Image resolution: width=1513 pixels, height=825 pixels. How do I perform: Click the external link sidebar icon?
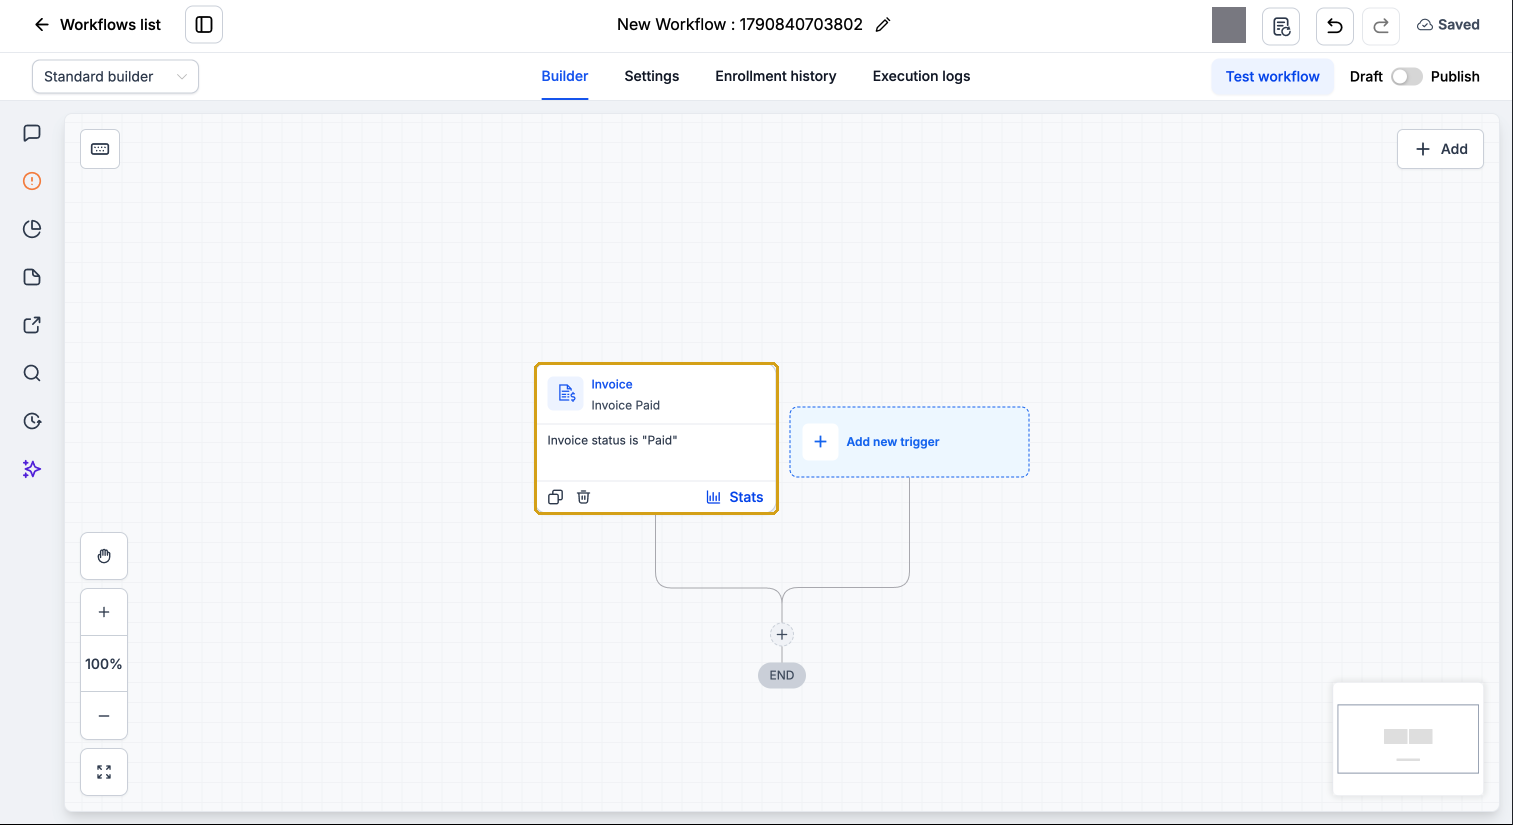pyautogui.click(x=32, y=325)
